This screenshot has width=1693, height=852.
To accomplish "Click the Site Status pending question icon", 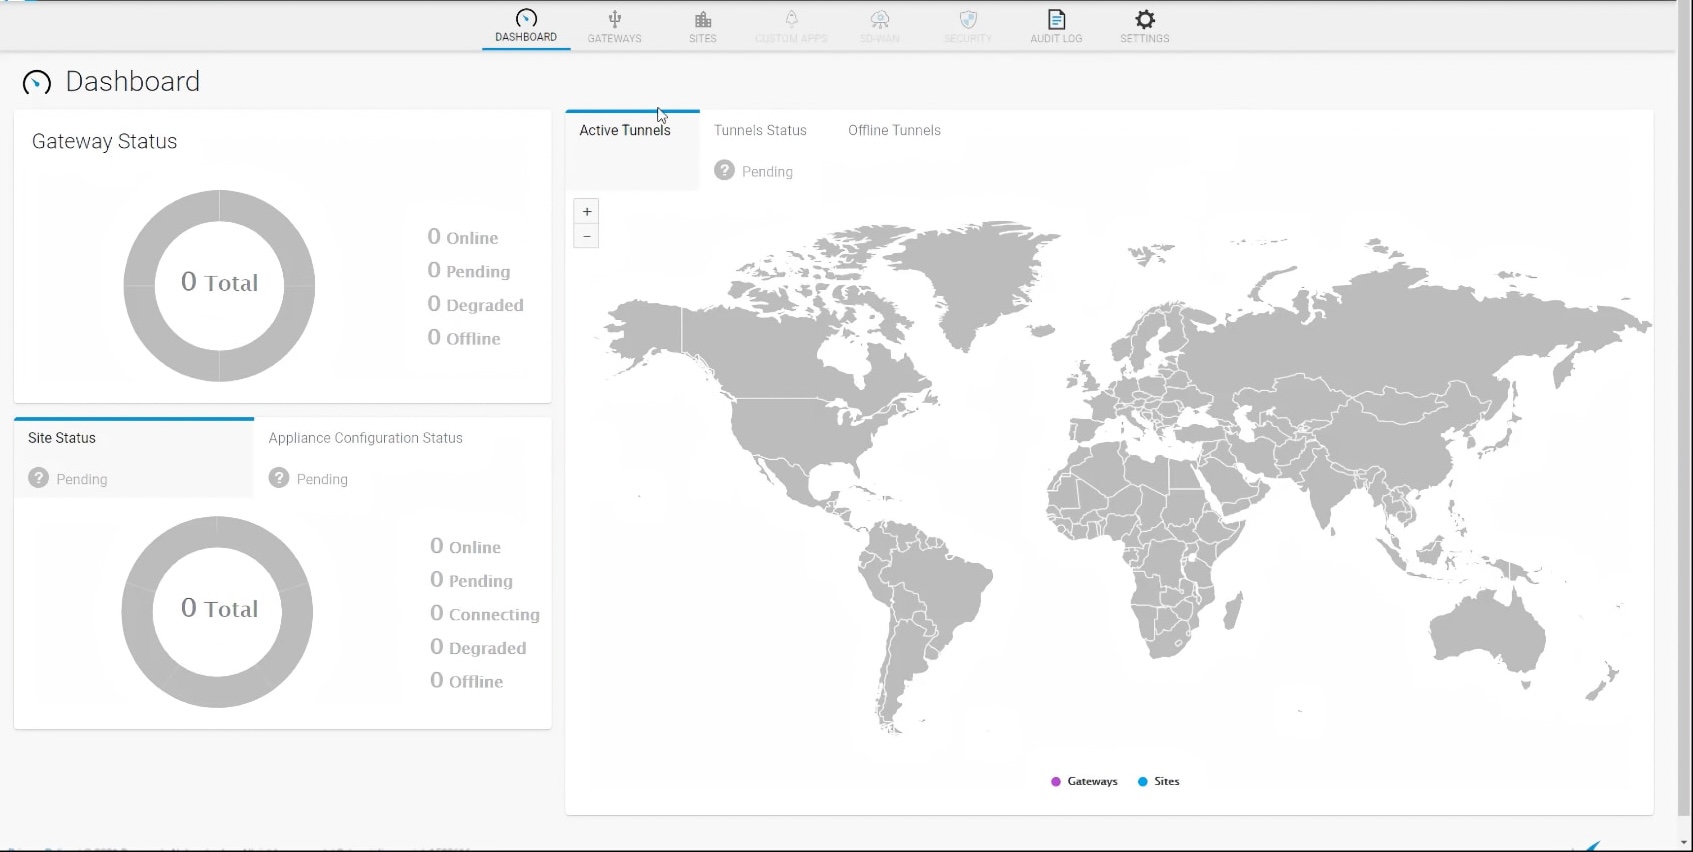I will 39,478.
